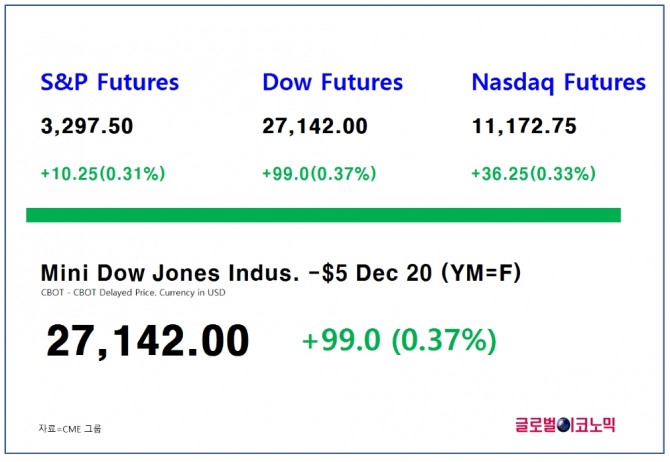Open the Nasdaq Futures heading
Viewport: 670px width, 462px height.
tap(558, 83)
